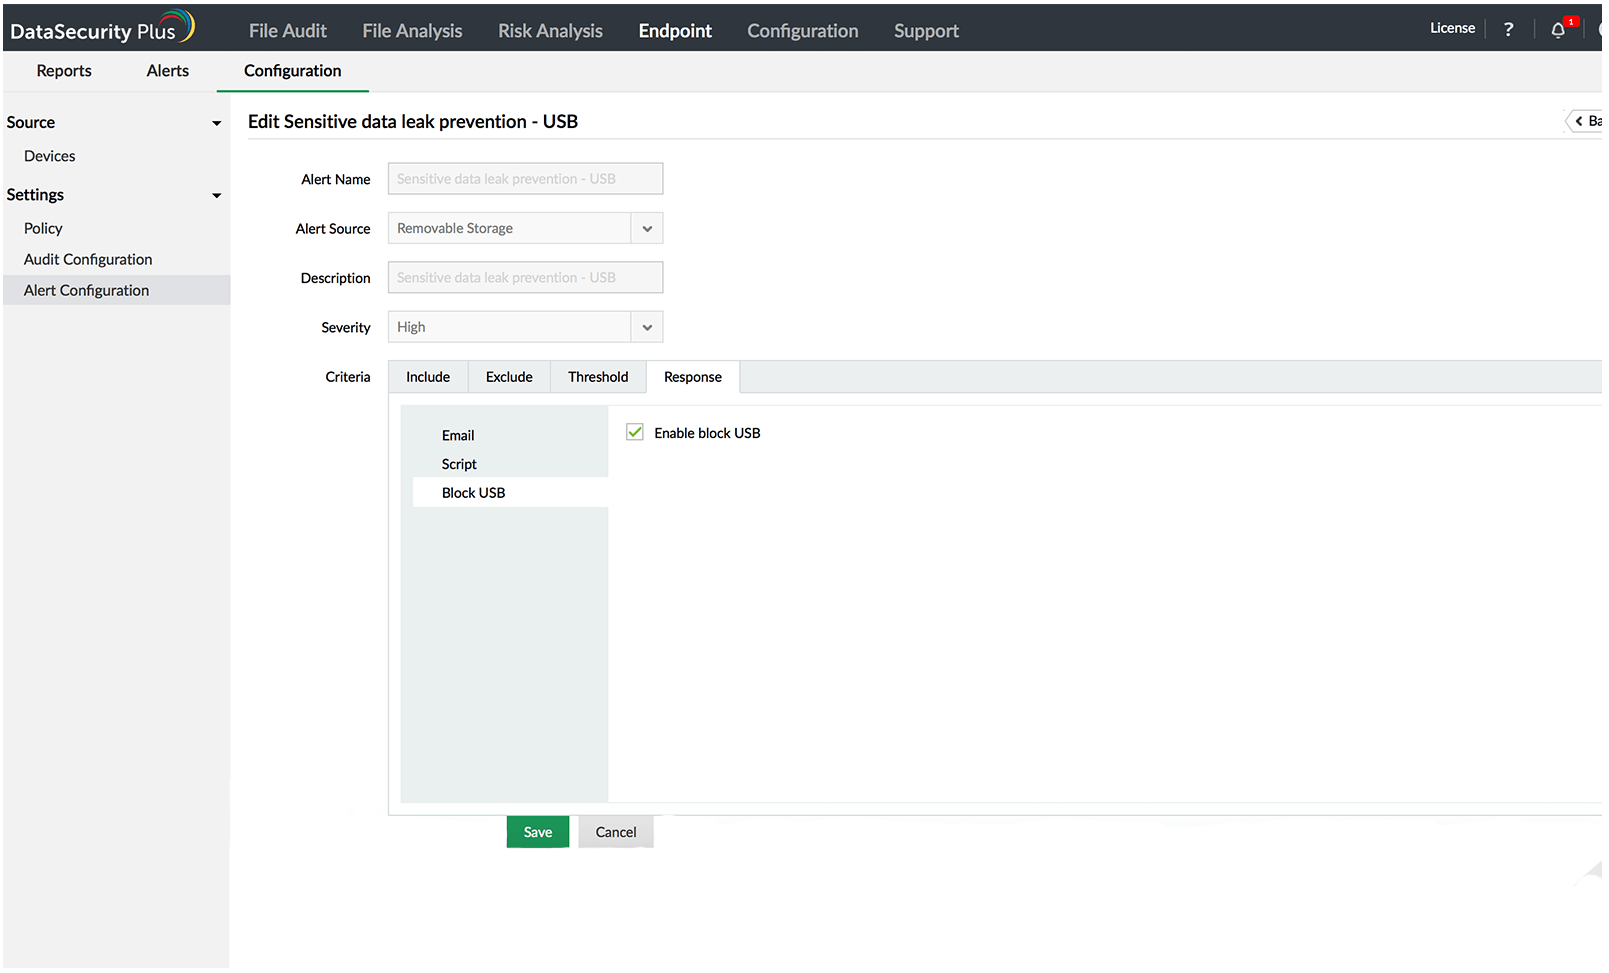The width and height of the screenshot is (1609, 973).
Task: Open Policy settings in the sidebar
Action: [43, 228]
